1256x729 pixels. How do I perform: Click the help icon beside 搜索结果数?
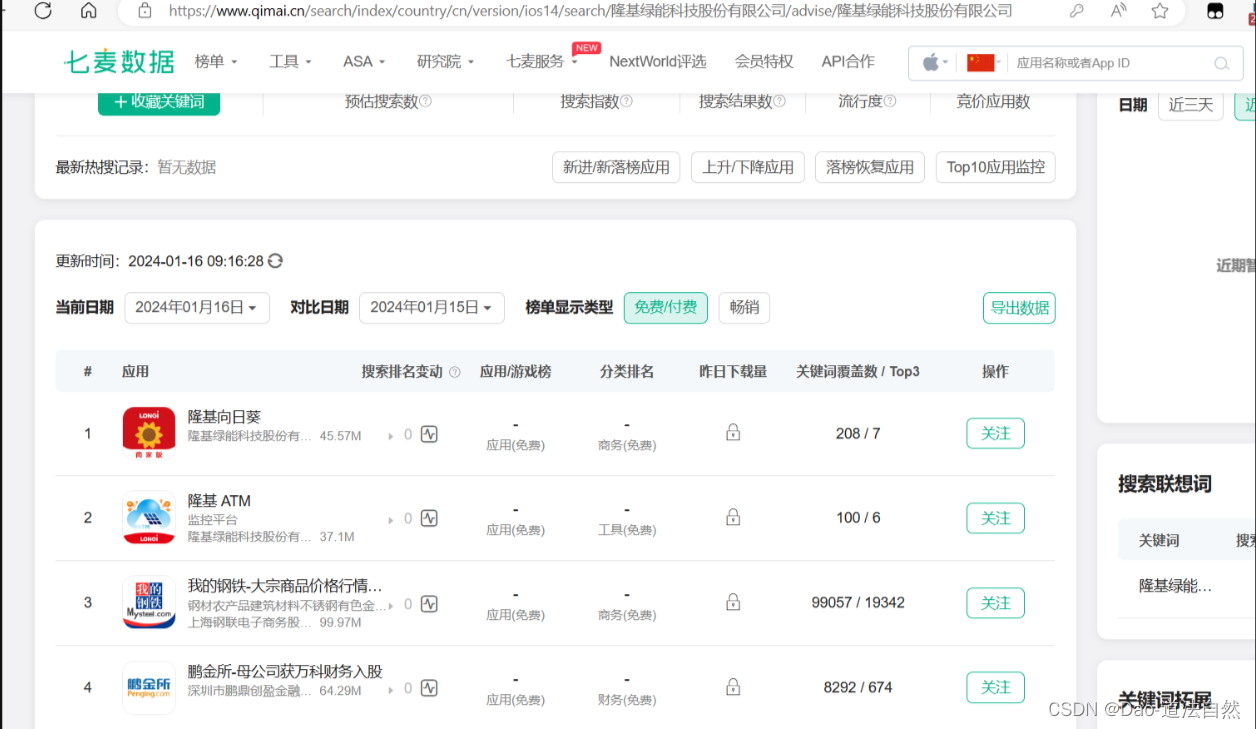[780, 101]
